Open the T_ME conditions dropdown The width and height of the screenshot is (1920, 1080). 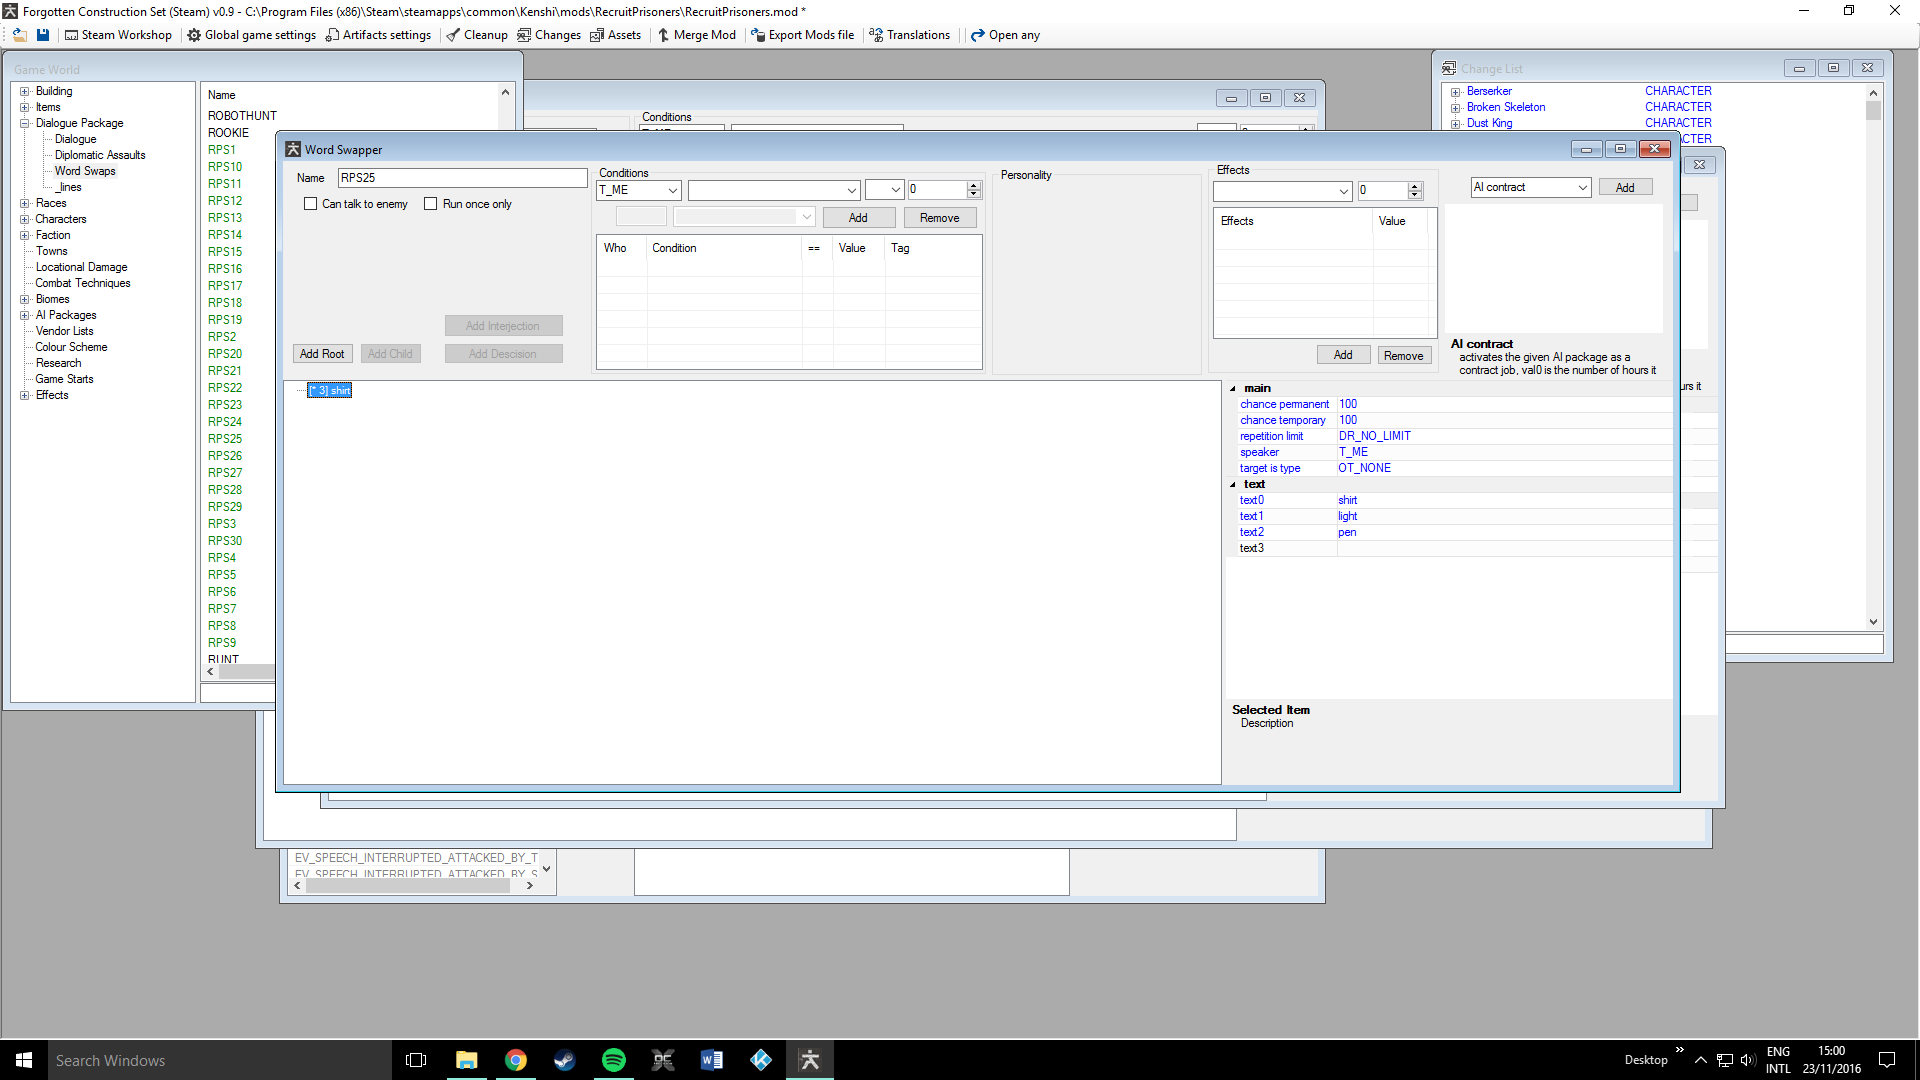click(x=672, y=190)
